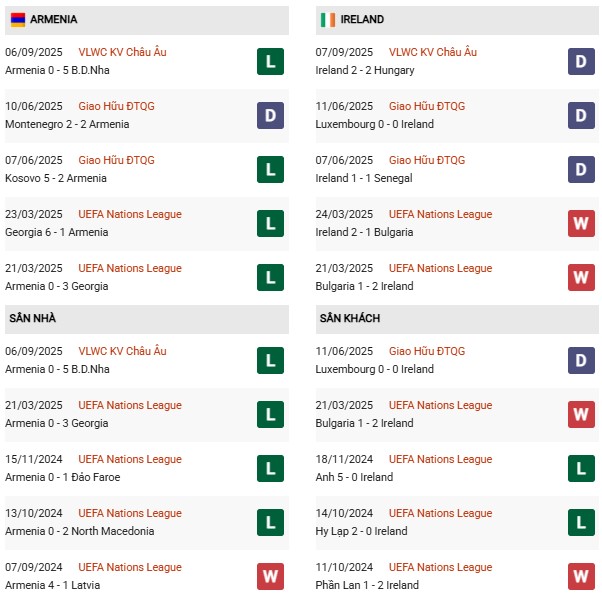This screenshot has width=602, height=598.
Task: Click the Armenia 0 - 2 North Macedonia result
Action: [x=79, y=531]
